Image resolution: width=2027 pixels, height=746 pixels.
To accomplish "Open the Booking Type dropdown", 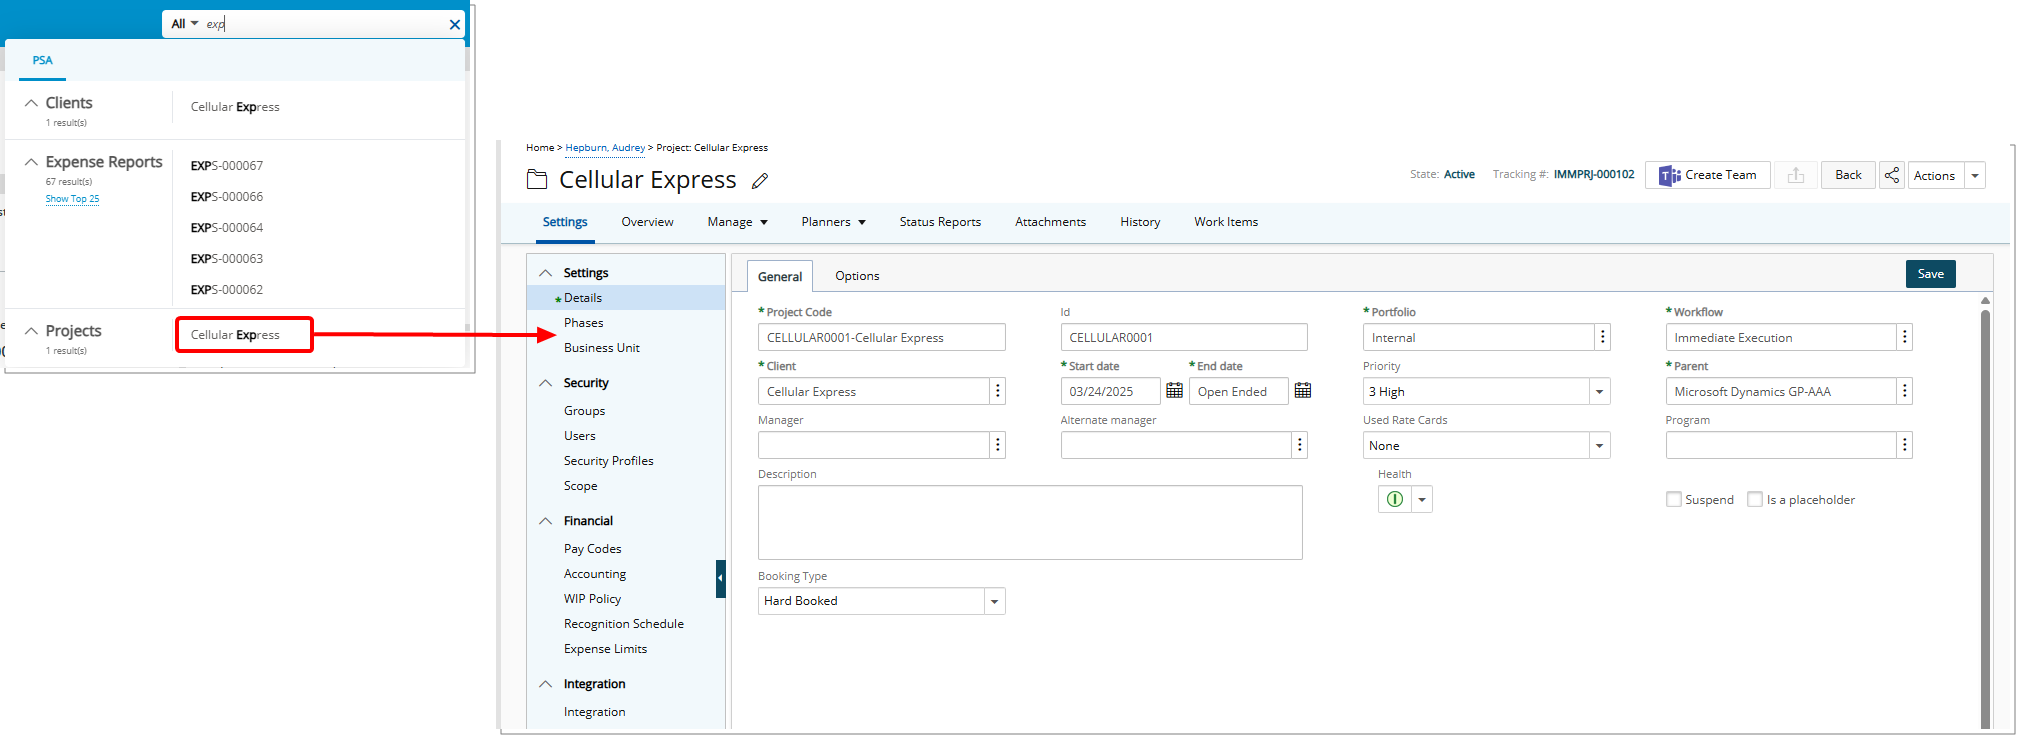I will (994, 601).
